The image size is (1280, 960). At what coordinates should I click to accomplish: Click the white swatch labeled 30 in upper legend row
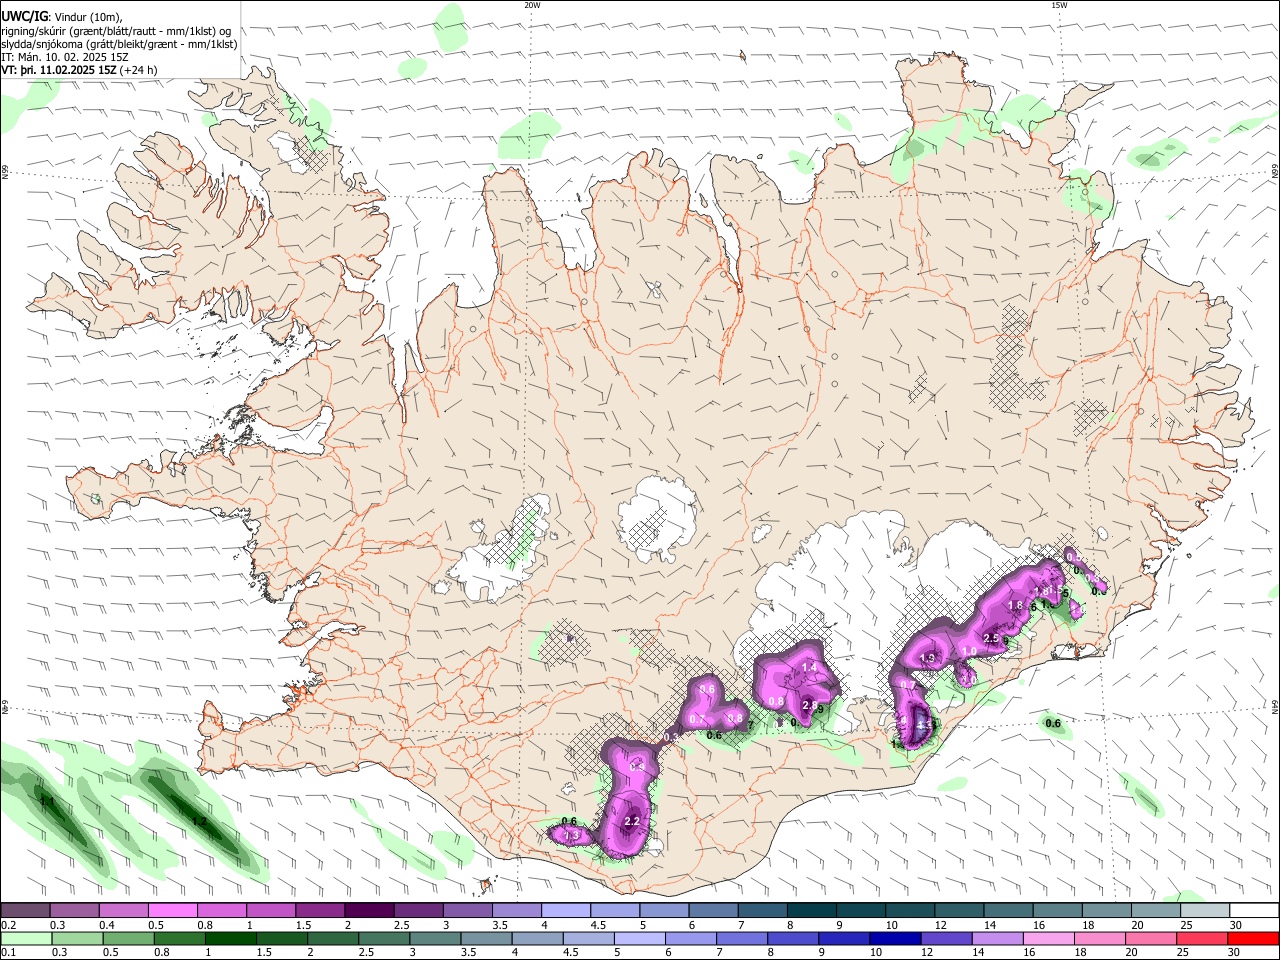coord(1254,910)
